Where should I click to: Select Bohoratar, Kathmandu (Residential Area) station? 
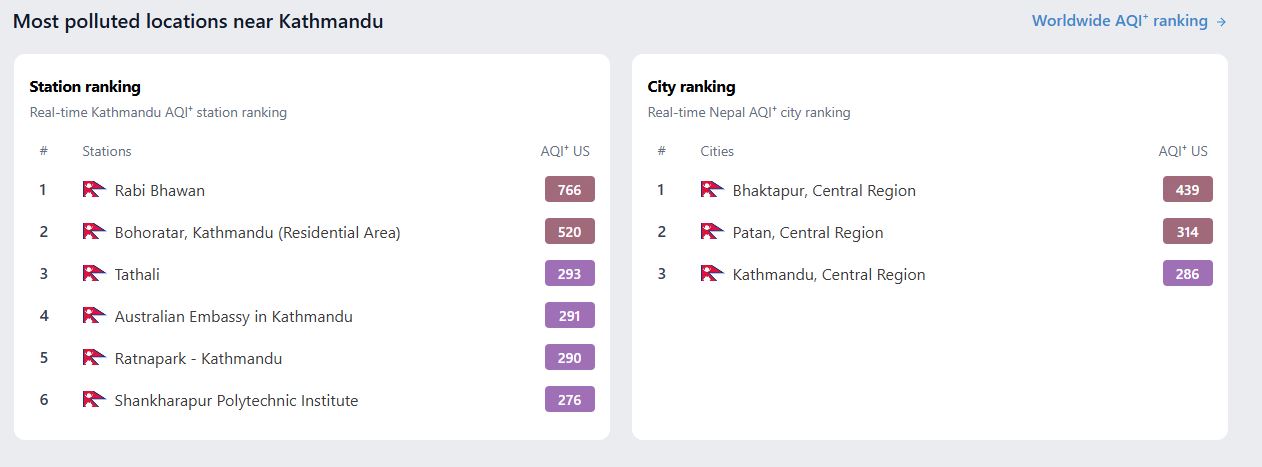(257, 232)
